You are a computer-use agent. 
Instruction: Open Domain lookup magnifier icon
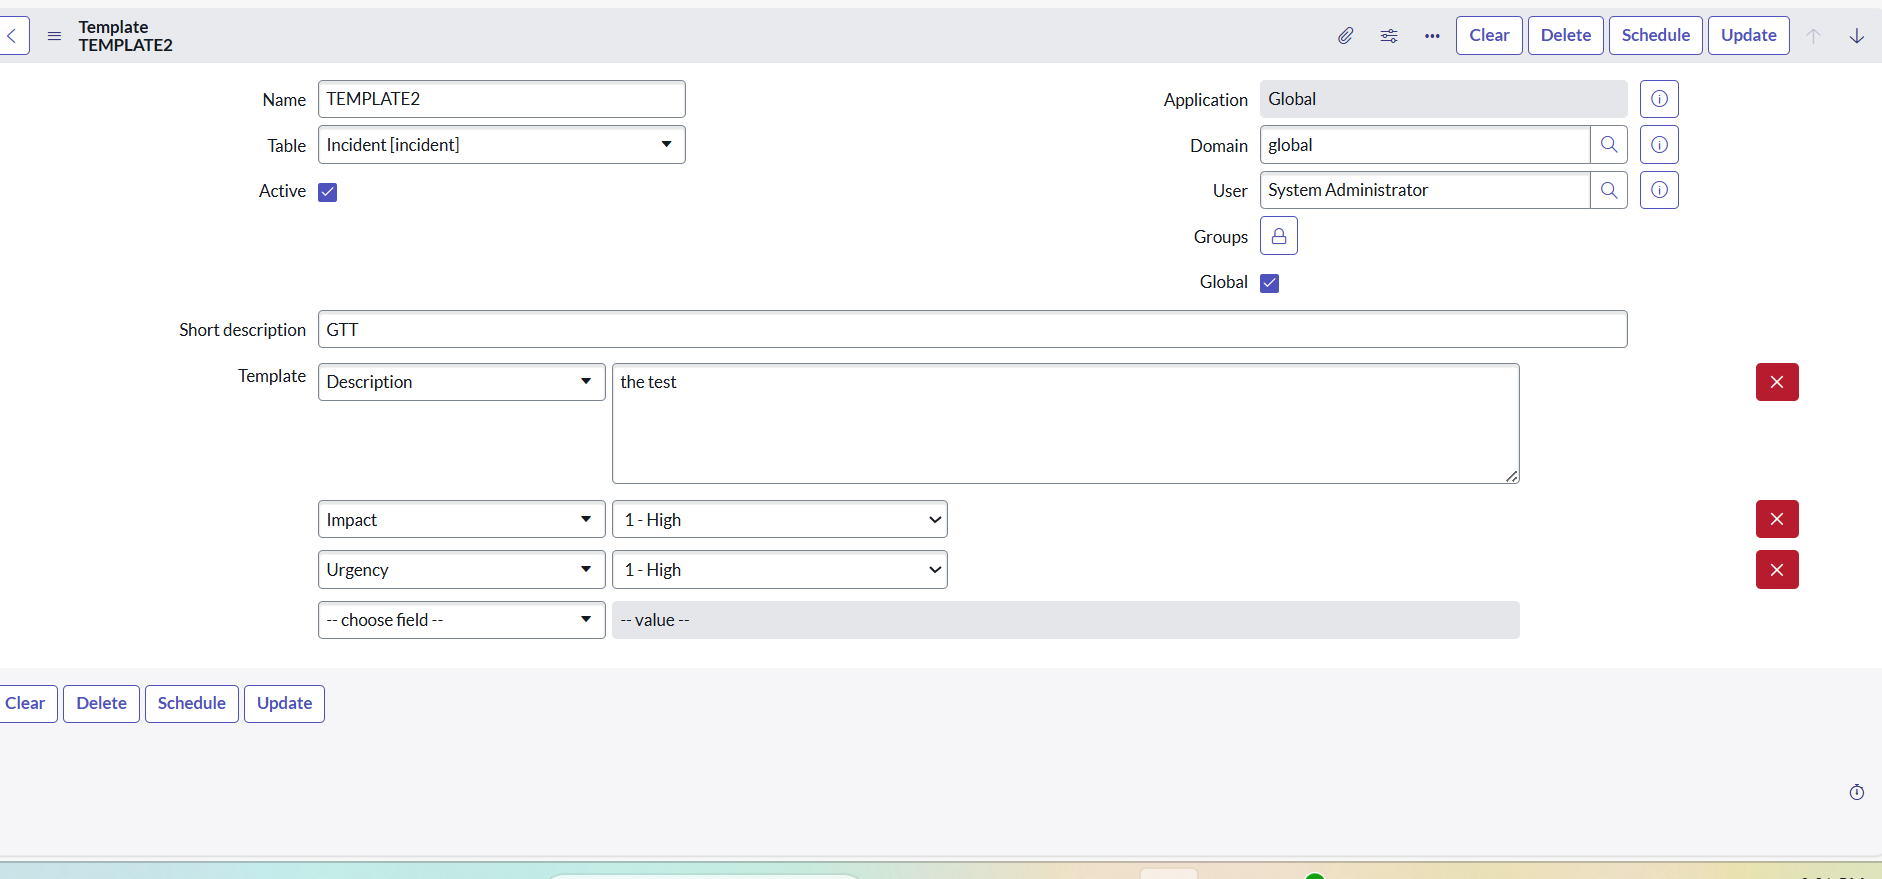(x=1609, y=145)
